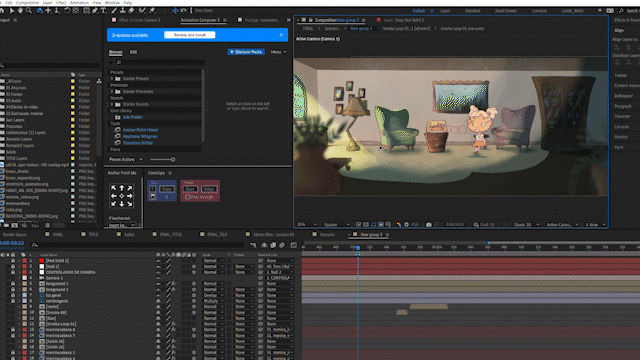
Task: Click the Animation Composer search field
Action: 159,62
